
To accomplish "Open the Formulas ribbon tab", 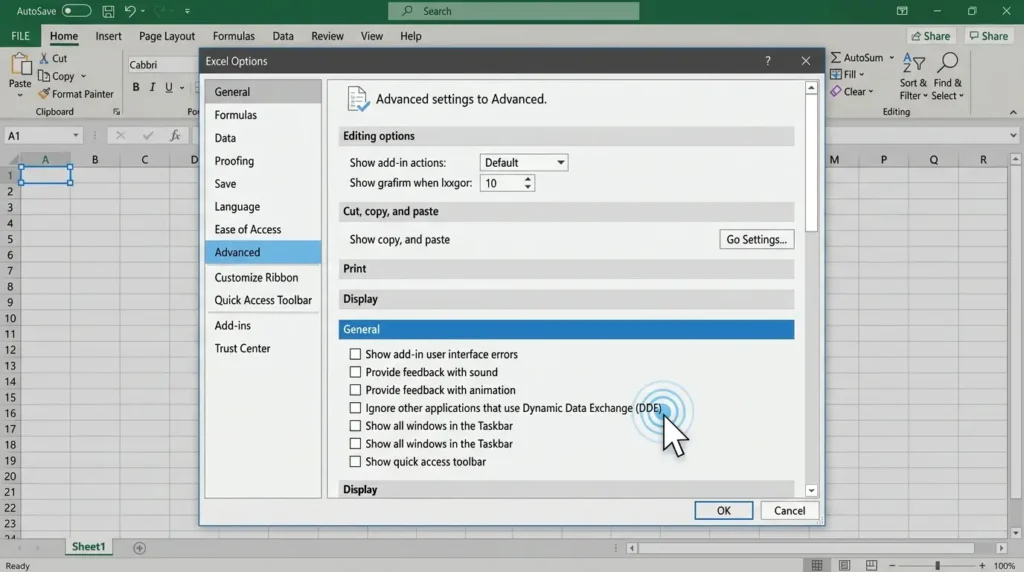I will click(233, 36).
